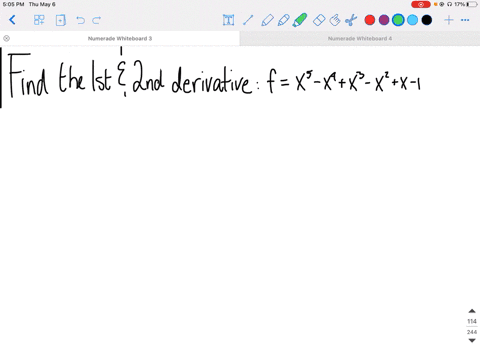Tap the red screen recording indicator
This screenshot has width=480, height=360.
pos(421,4)
